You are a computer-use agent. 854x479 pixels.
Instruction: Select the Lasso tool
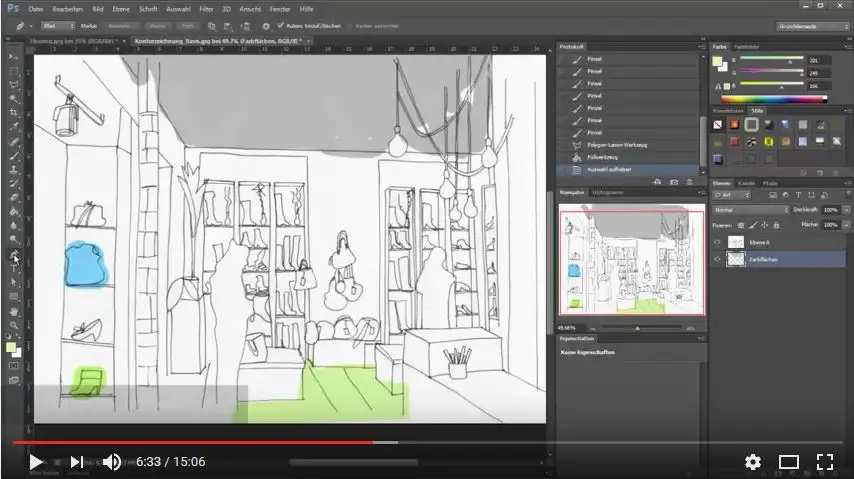(x=14, y=85)
